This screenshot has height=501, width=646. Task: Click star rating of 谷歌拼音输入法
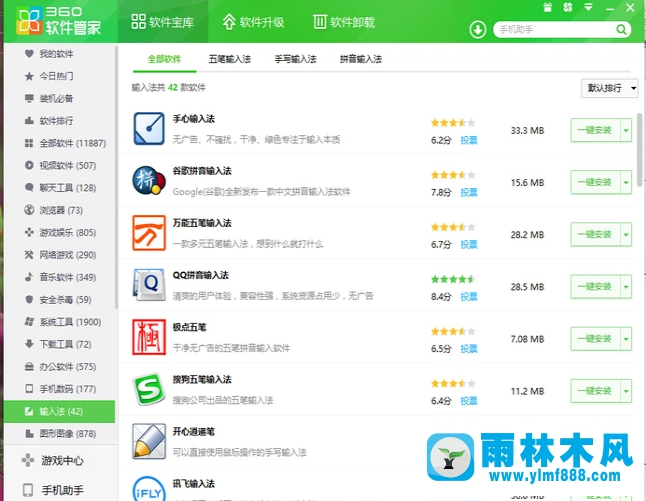(453, 175)
